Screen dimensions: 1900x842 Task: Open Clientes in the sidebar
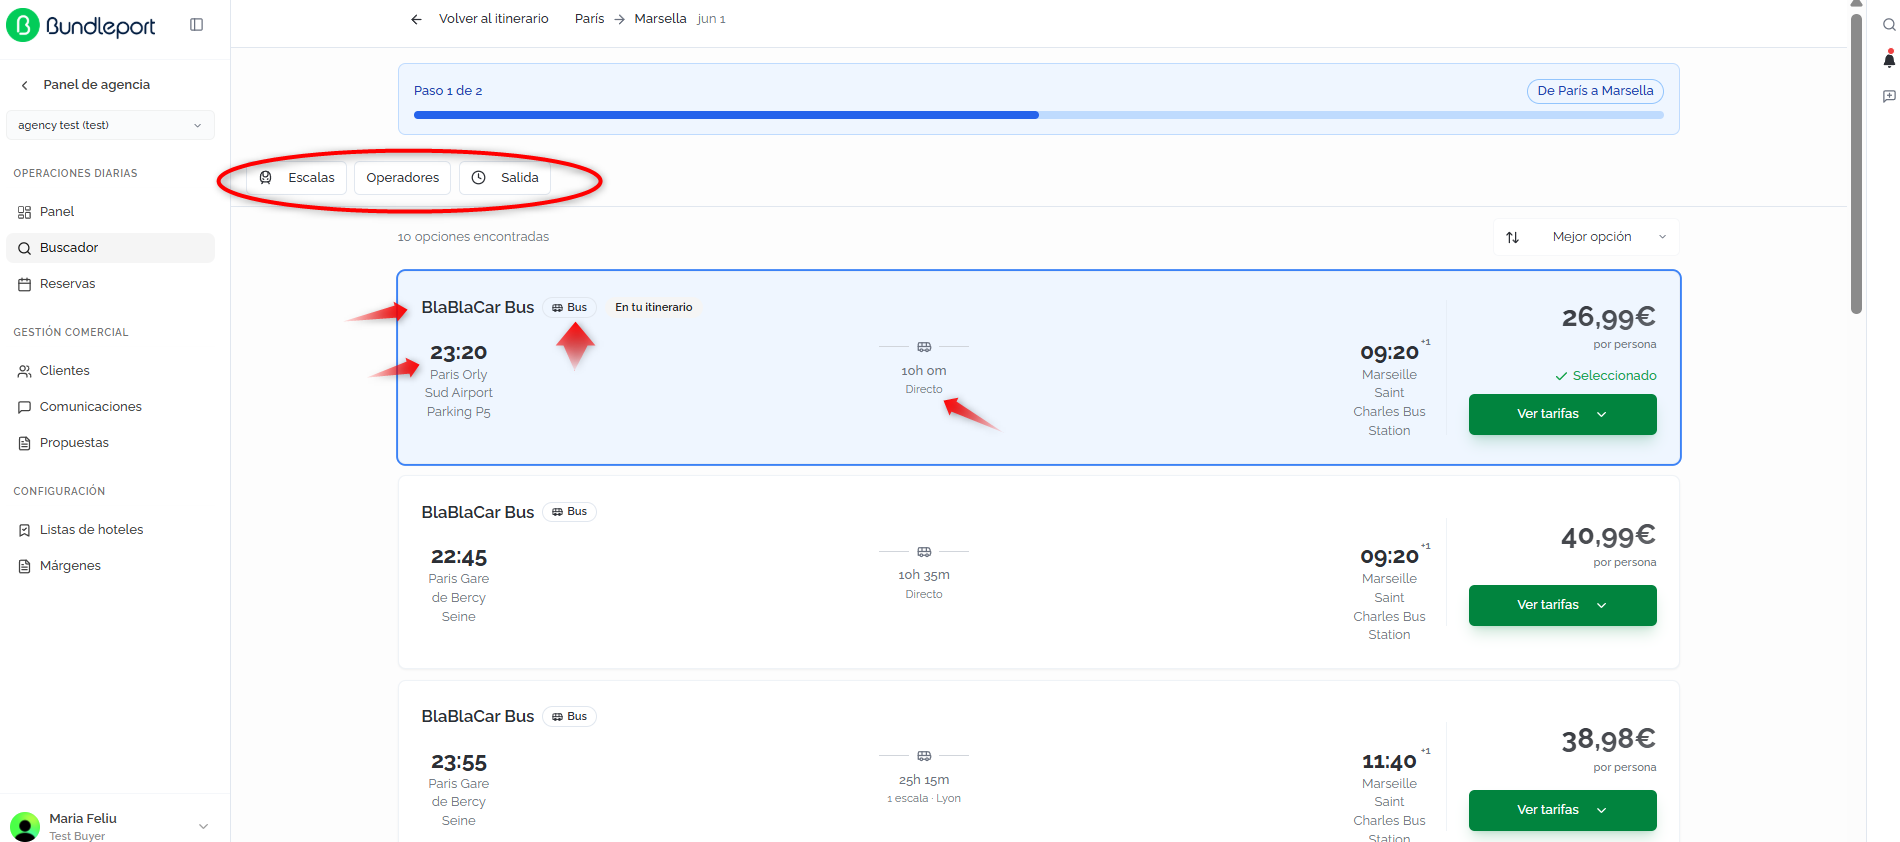click(110, 371)
